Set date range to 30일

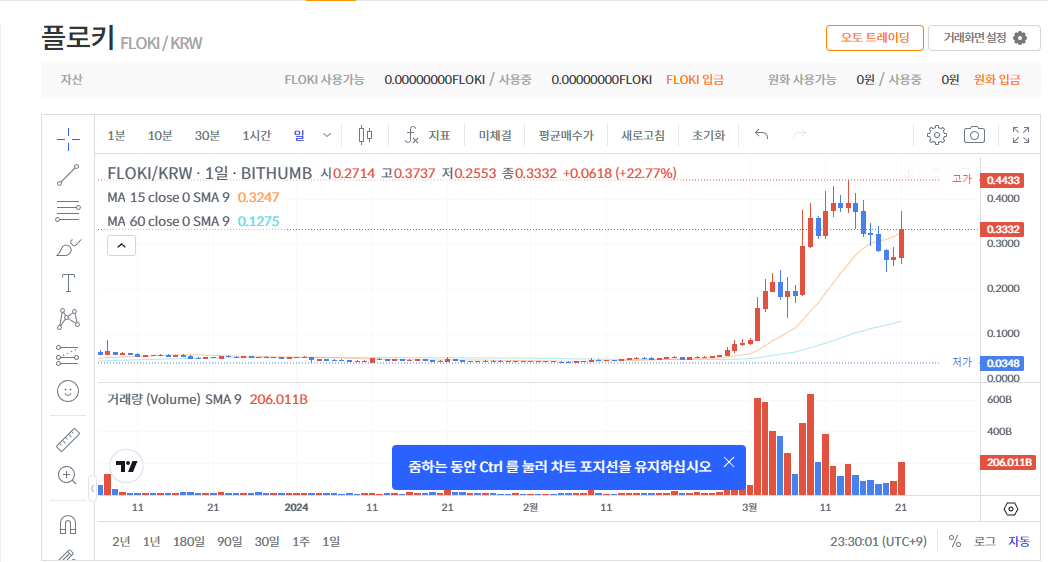[267, 541]
